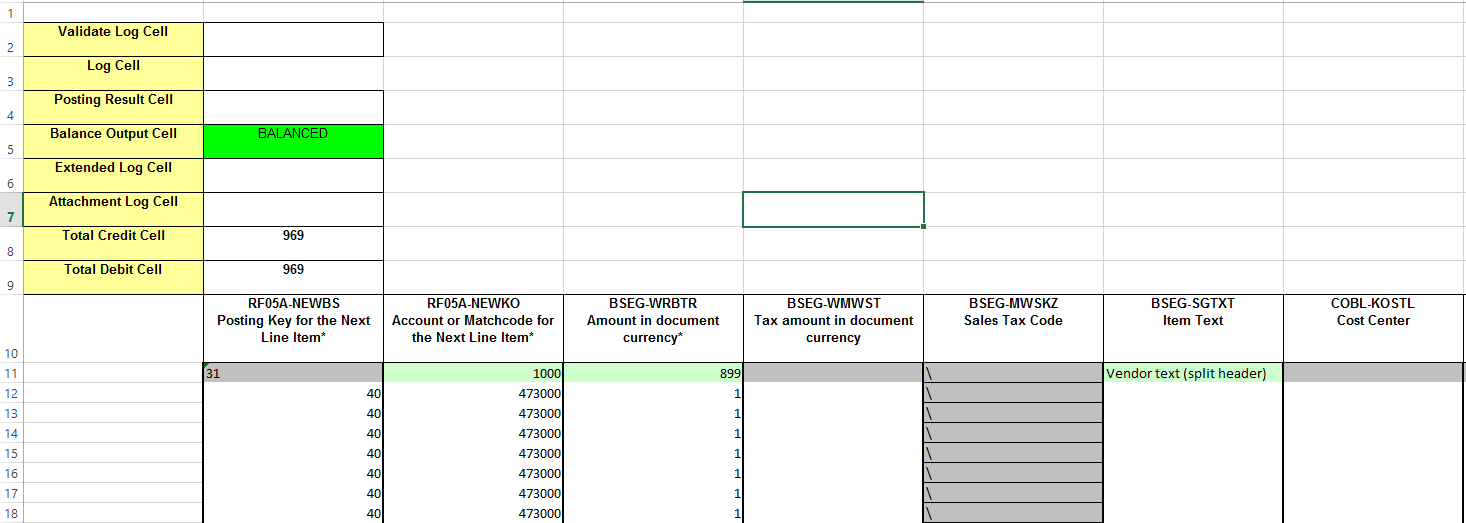Select amount 1 in row 17
This screenshot has height=523, width=1466.
[653, 493]
